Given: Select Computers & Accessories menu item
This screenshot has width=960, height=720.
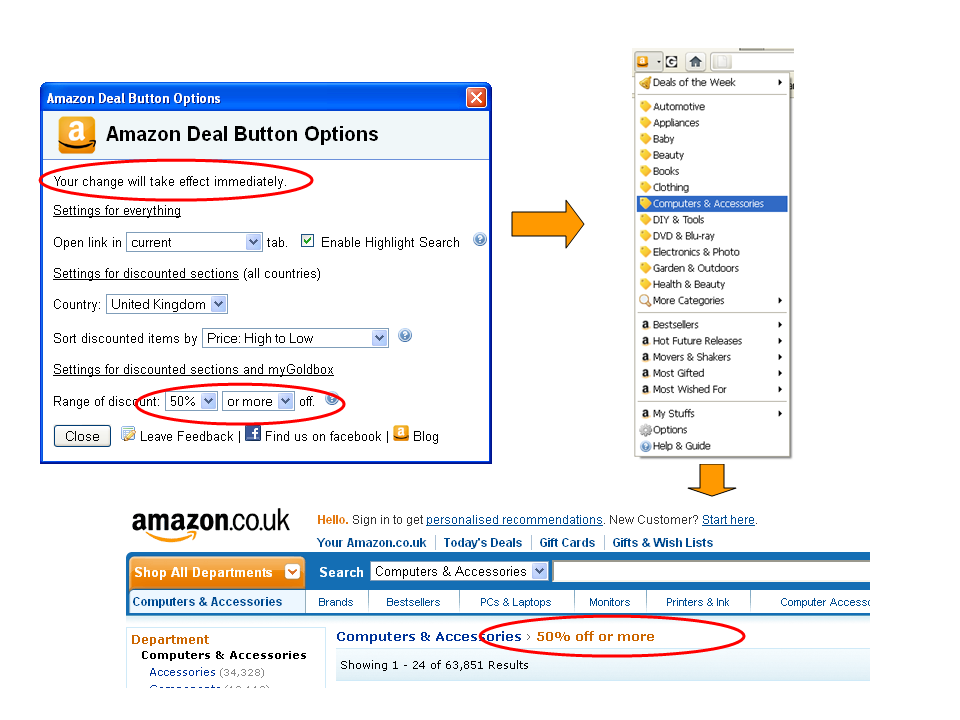Looking at the screenshot, I should (x=708, y=204).
